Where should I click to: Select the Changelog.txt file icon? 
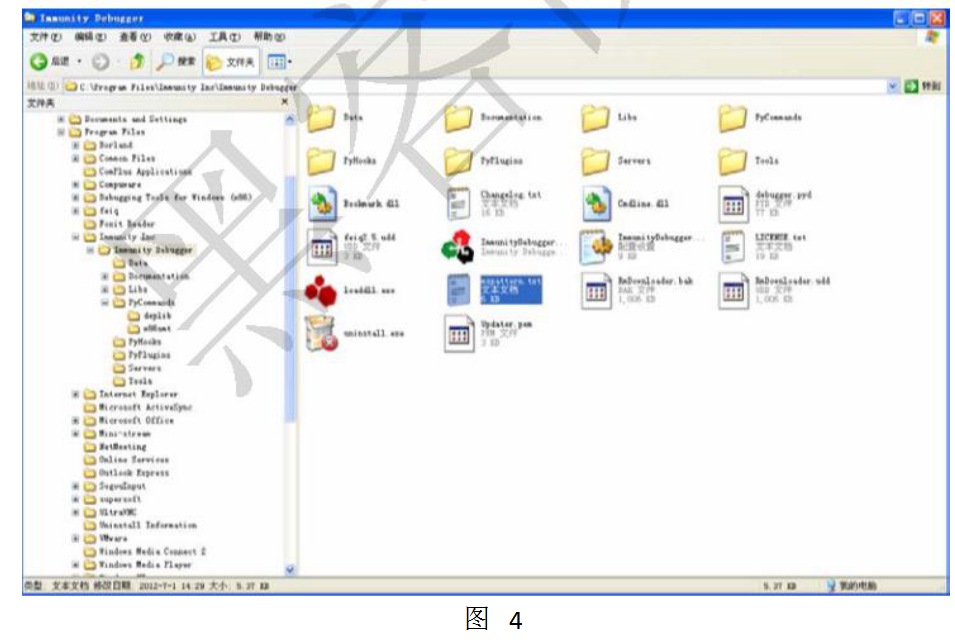pyautogui.click(x=458, y=204)
